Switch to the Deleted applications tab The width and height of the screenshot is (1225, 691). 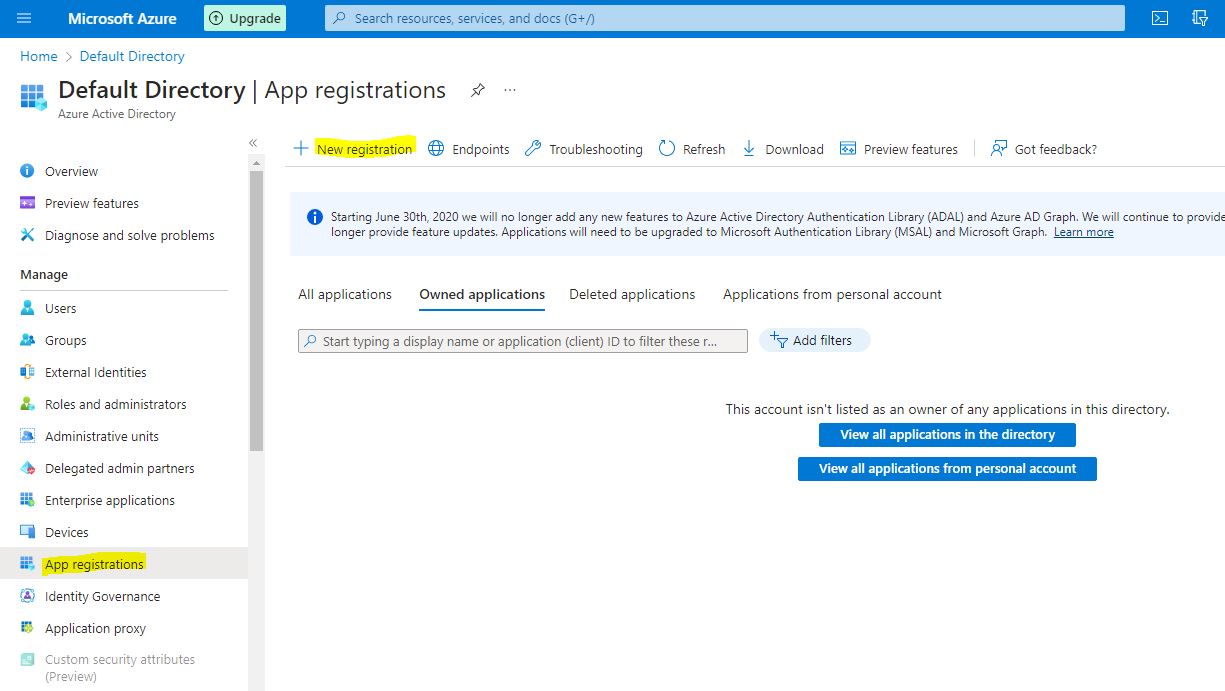632,294
